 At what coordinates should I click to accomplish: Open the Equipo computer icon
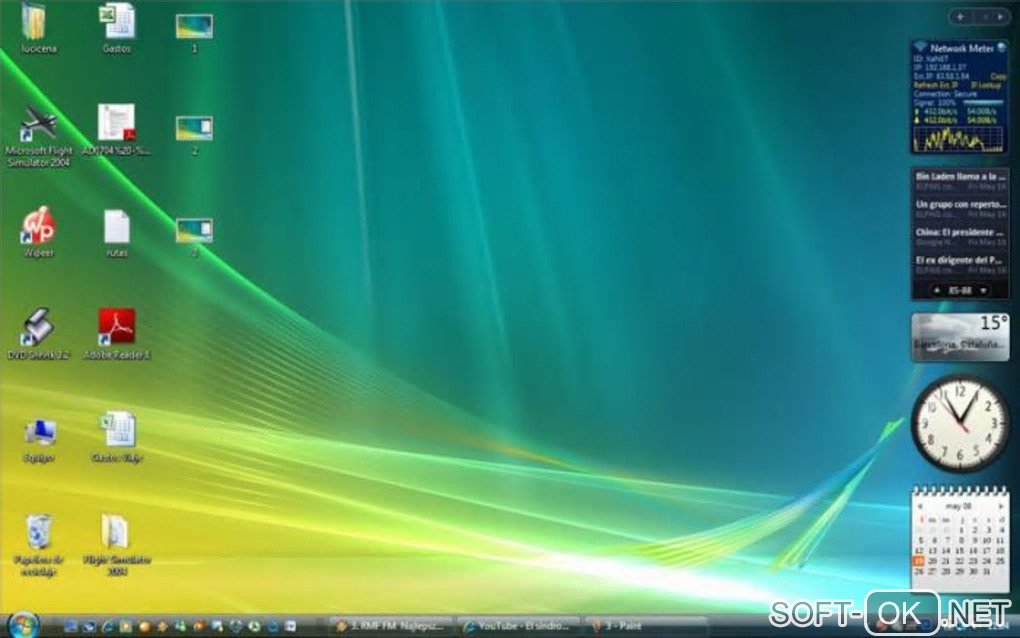[x=39, y=440]
